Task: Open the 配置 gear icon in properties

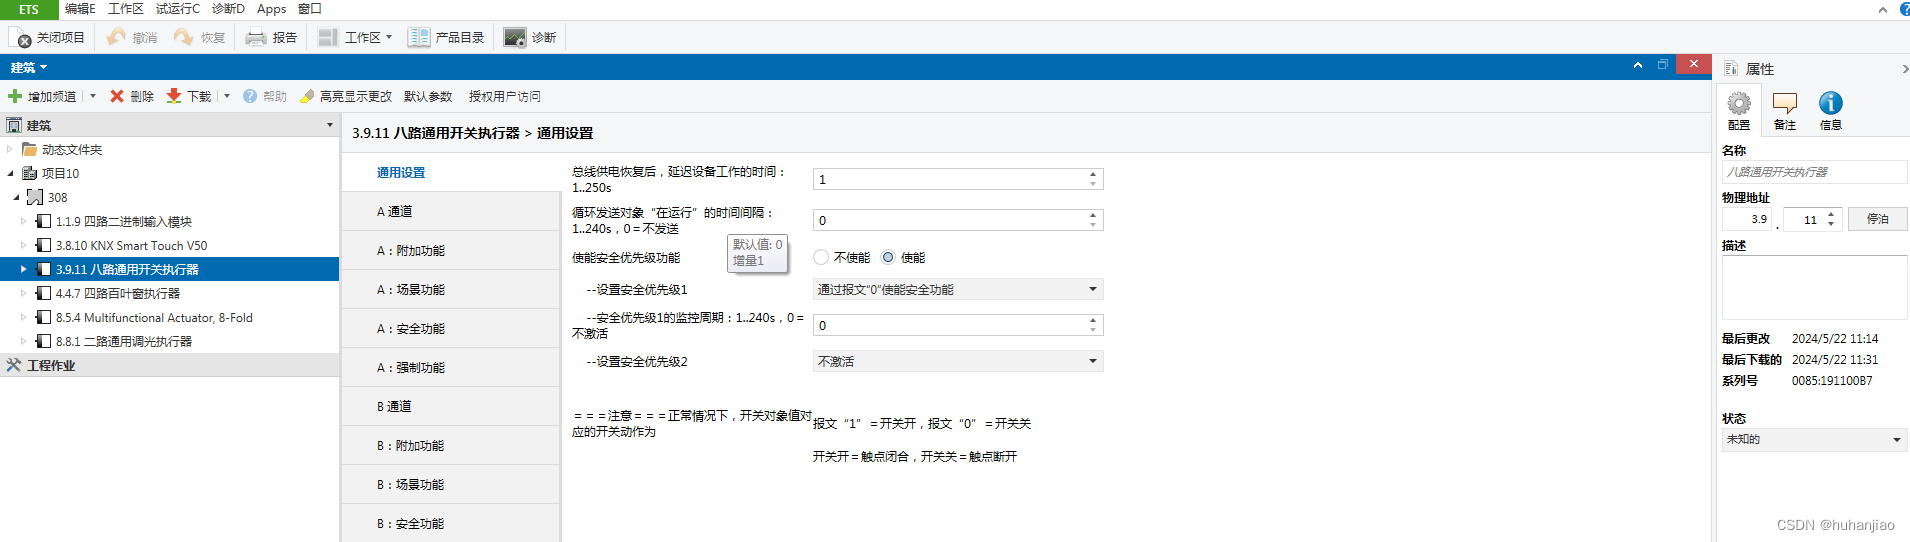Action: tap(1739, 104)
